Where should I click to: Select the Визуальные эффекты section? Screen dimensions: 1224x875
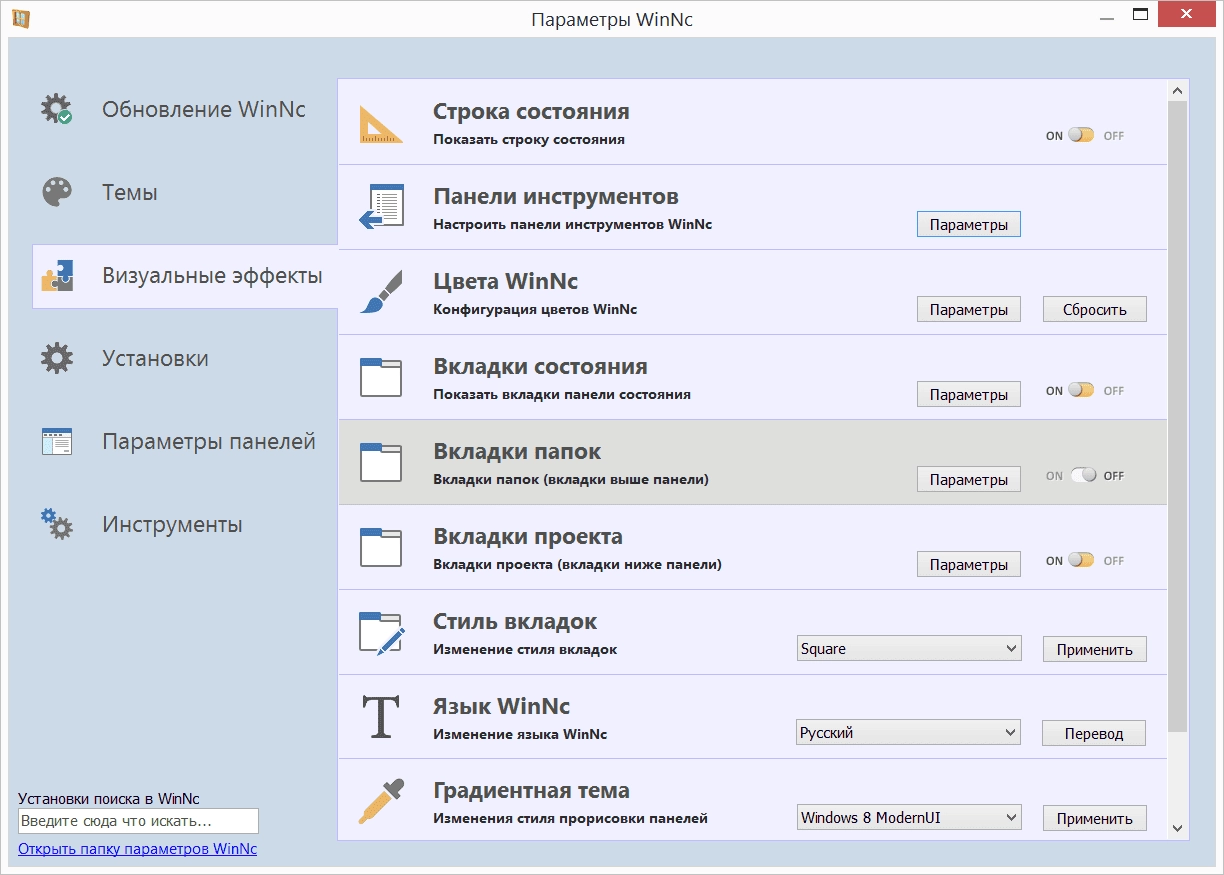[184, 275]
